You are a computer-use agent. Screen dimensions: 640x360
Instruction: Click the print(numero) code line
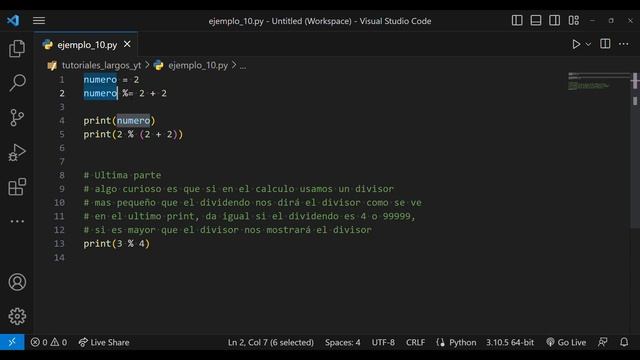tap(119, 120)
